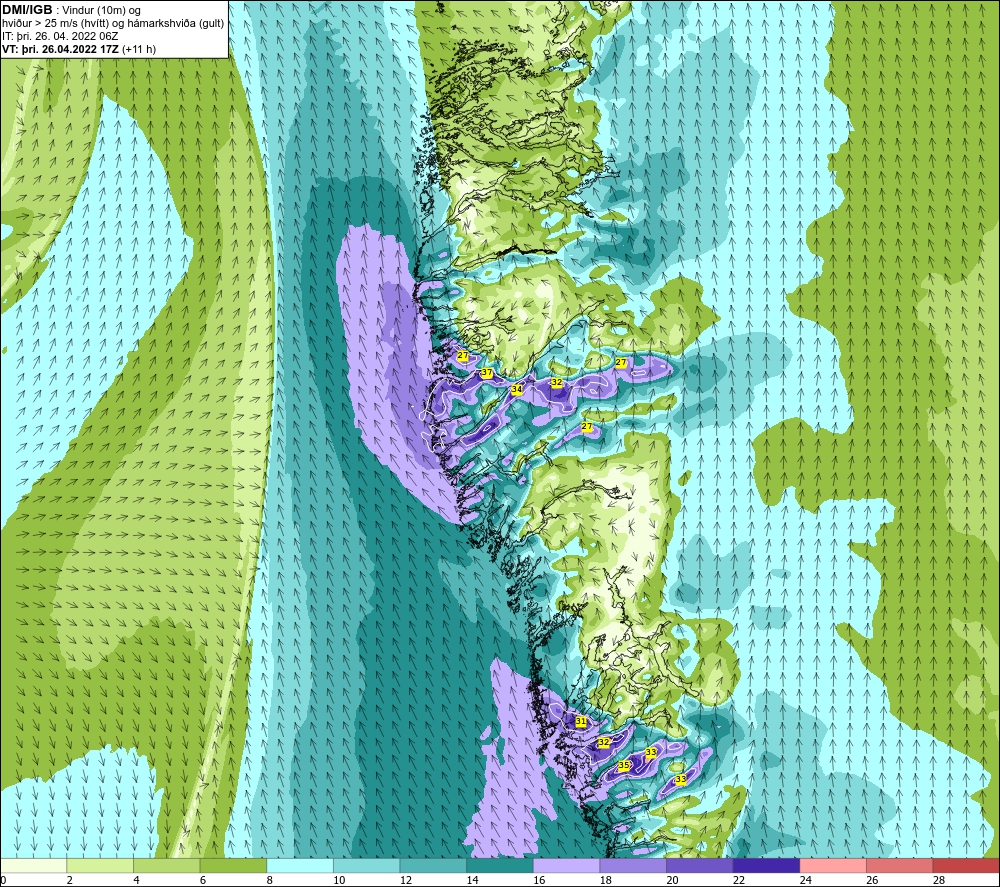Select the yellow max gust label 34

point(517,389)
